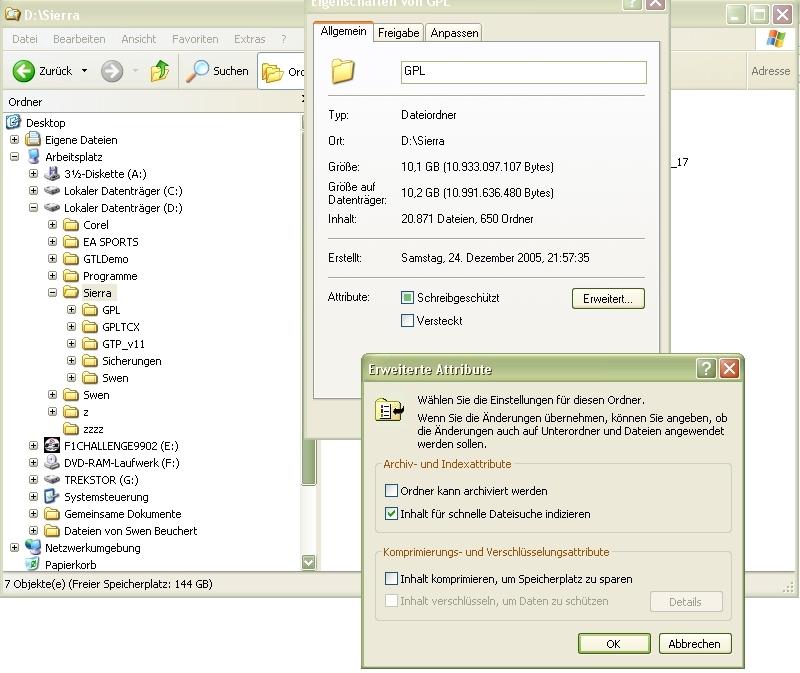Switch to the Freigabe tab
Image resolution: width=800 pixels, height=673 pixels.
coord(398,33)
